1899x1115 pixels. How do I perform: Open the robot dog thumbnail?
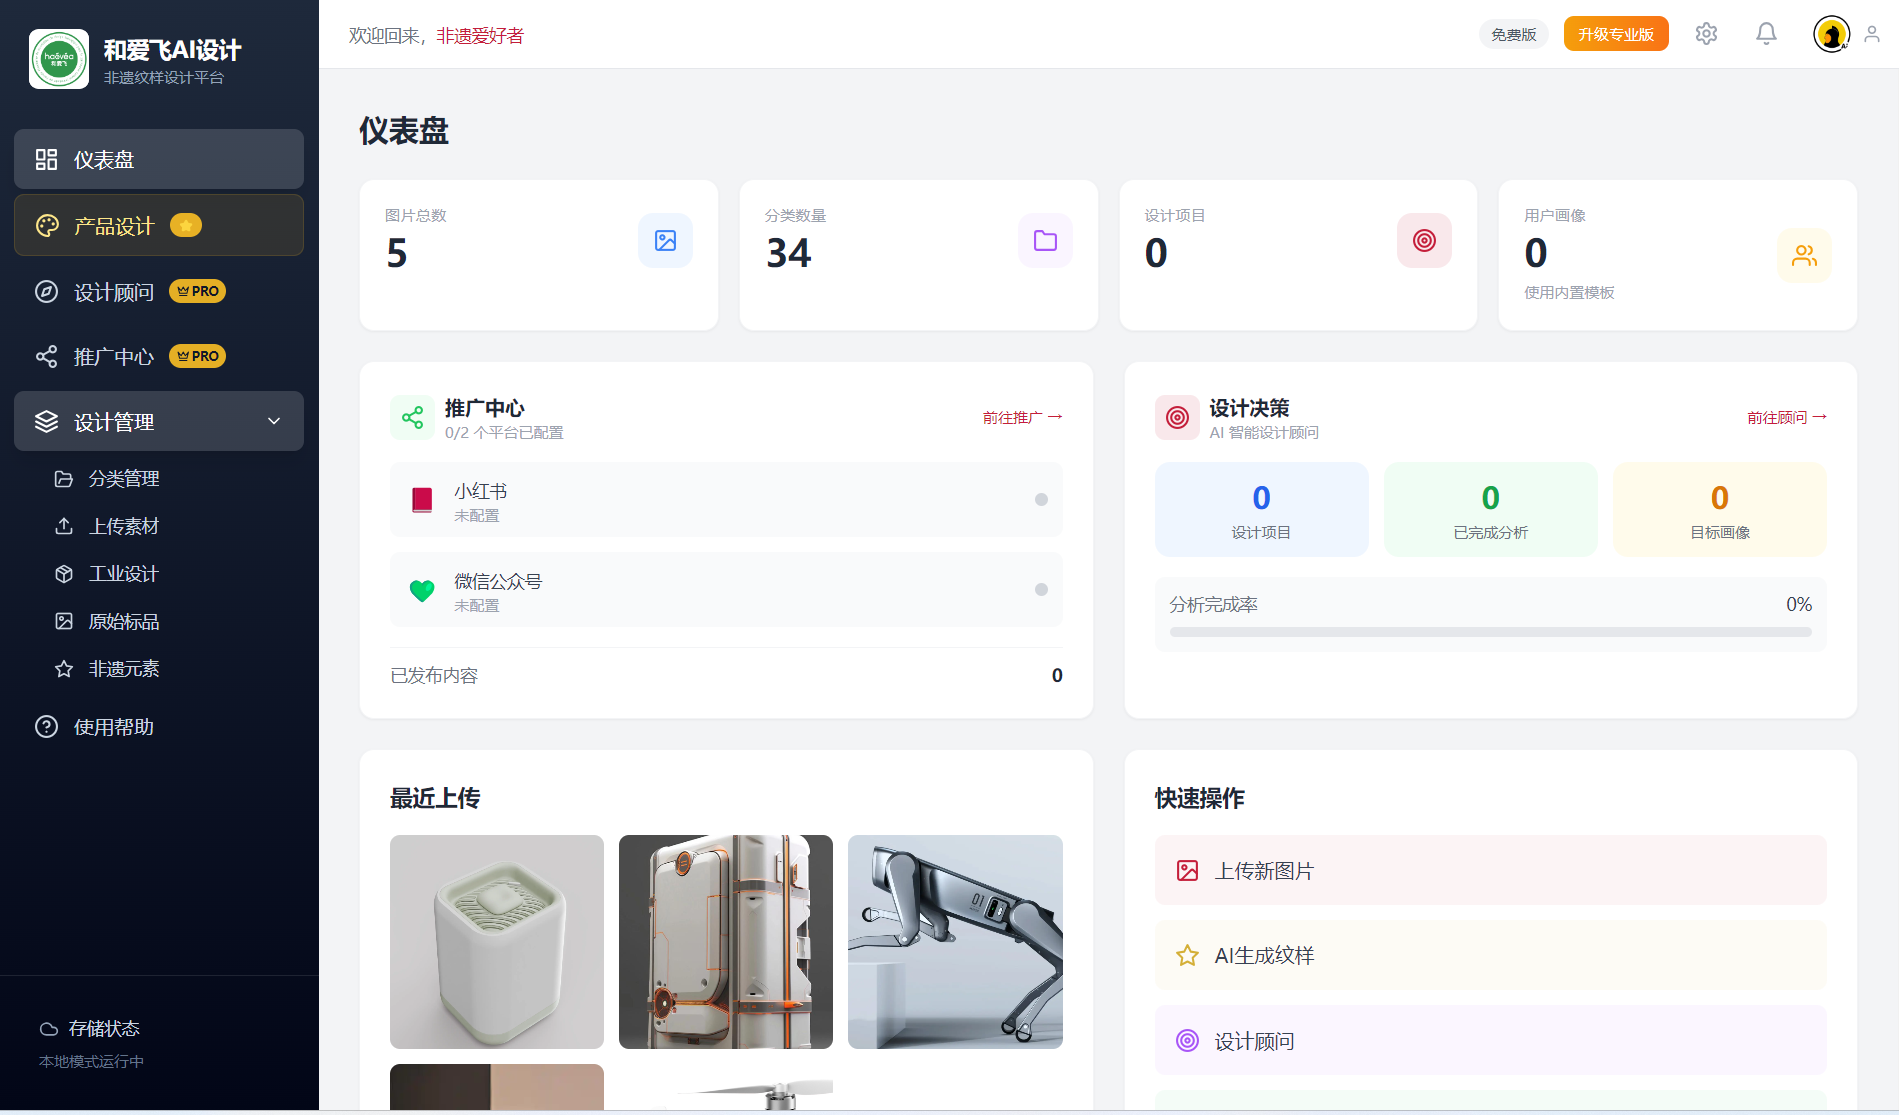(x=955, y=942)
